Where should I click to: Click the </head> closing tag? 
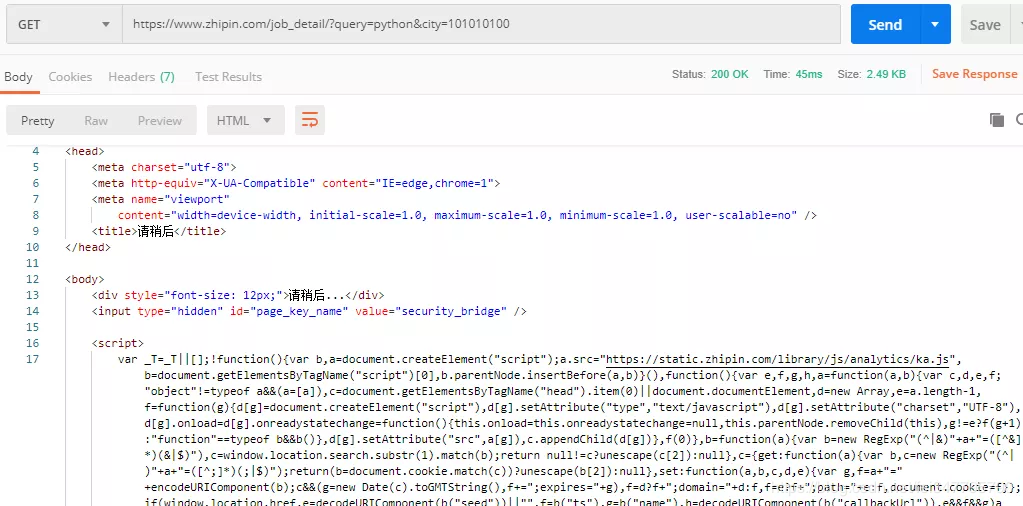(88, 247)
